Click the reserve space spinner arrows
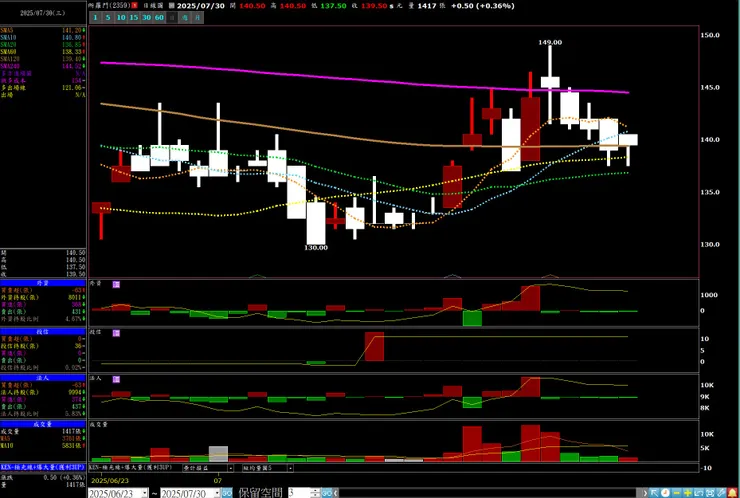 316,493
